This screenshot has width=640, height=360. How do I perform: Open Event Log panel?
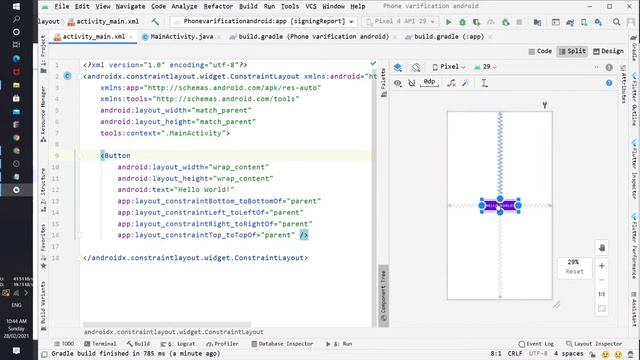click(x=536, y=344)
